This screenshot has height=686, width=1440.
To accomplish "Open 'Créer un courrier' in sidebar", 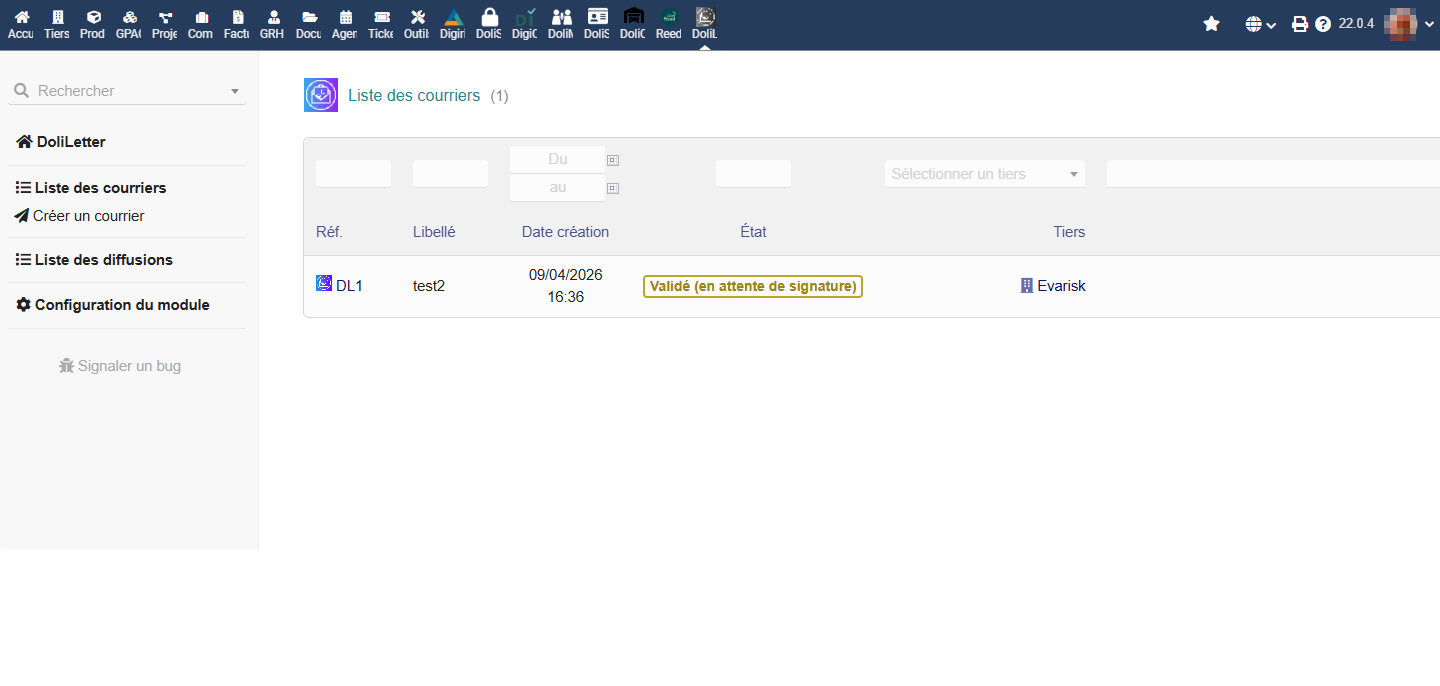I will tap(88, 216).
